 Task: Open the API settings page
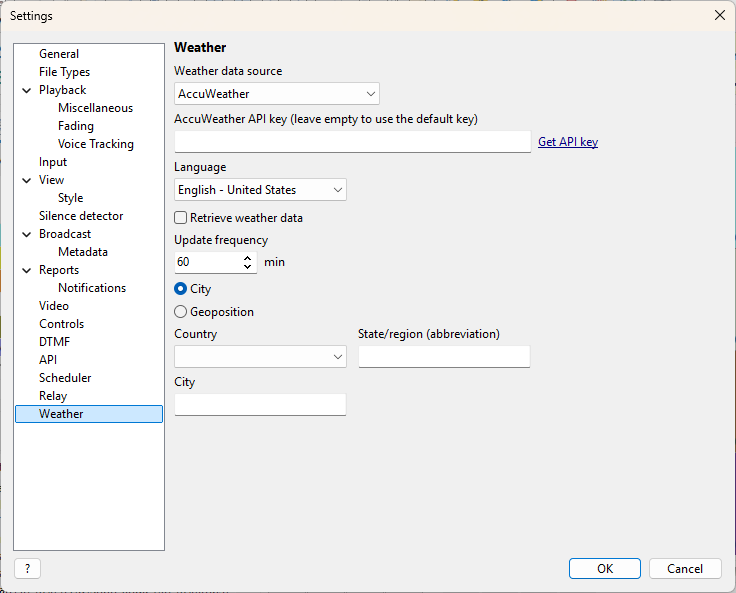point(48,360)
